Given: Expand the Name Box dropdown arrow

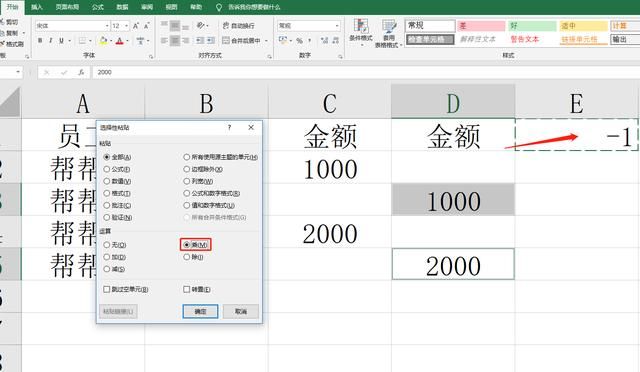Looking at the screenshot, I should [18, 72].
